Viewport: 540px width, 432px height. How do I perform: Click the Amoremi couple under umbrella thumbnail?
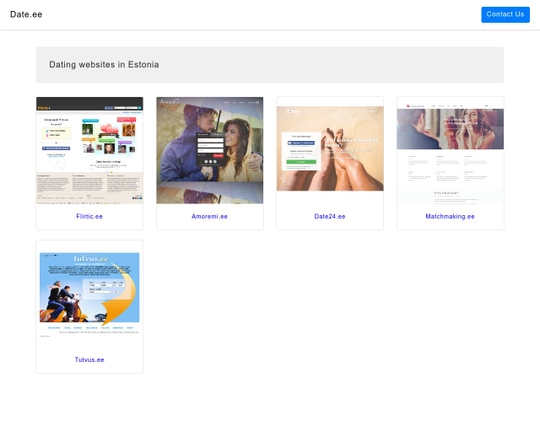click(x=210, y=150)
